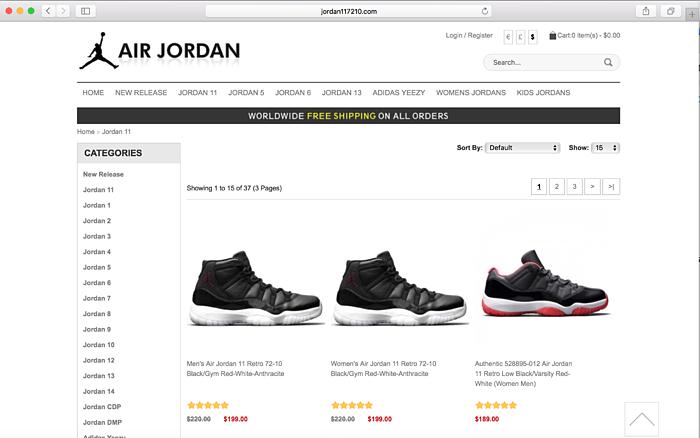Select Jordan 4 in categories list
700x438 pixels.
97,252
